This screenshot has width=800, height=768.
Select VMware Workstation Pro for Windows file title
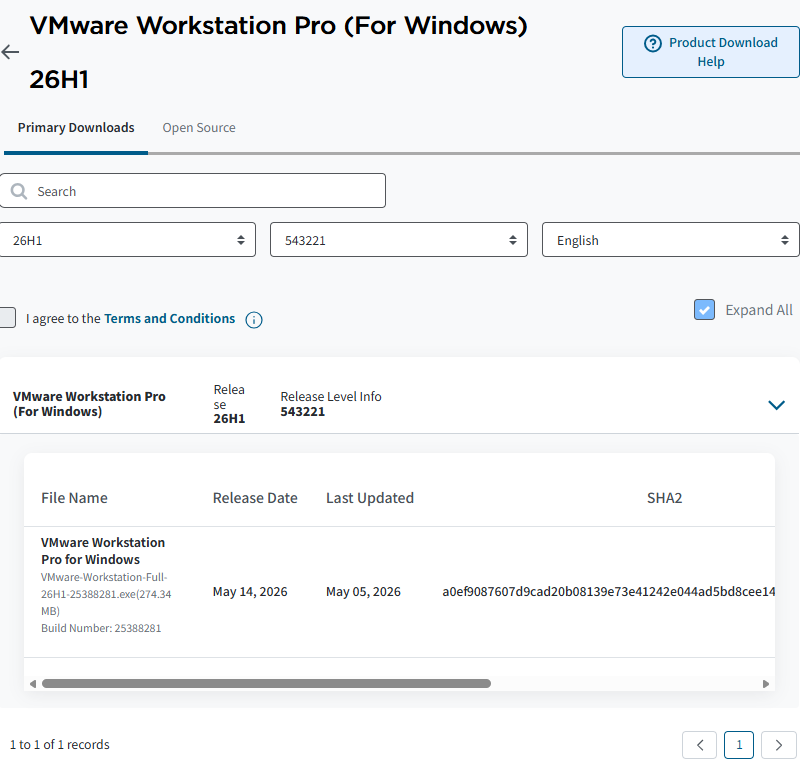click(103, 551)
